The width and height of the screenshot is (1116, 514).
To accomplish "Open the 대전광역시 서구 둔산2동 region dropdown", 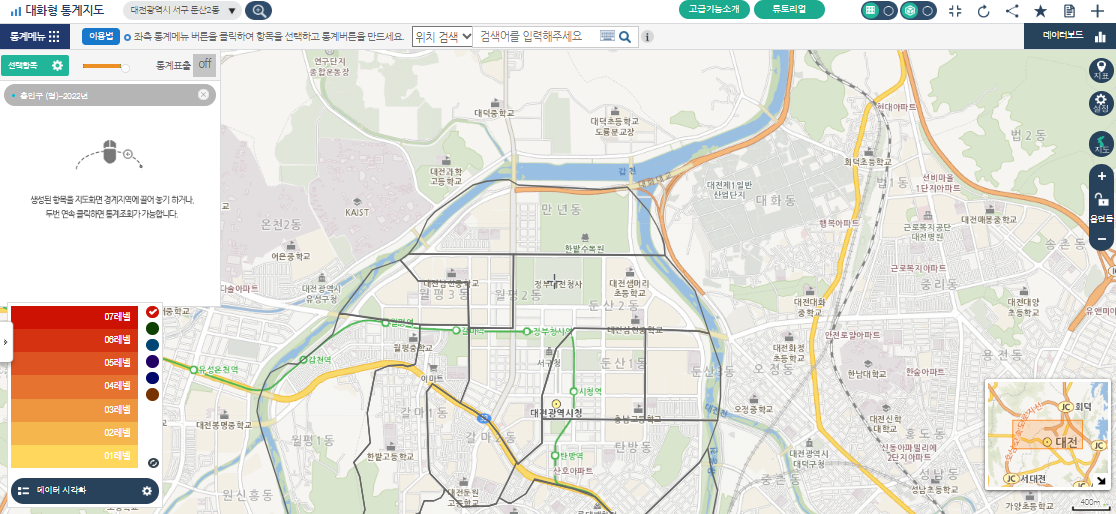I will pyautogui.click(x=183, y=11).
